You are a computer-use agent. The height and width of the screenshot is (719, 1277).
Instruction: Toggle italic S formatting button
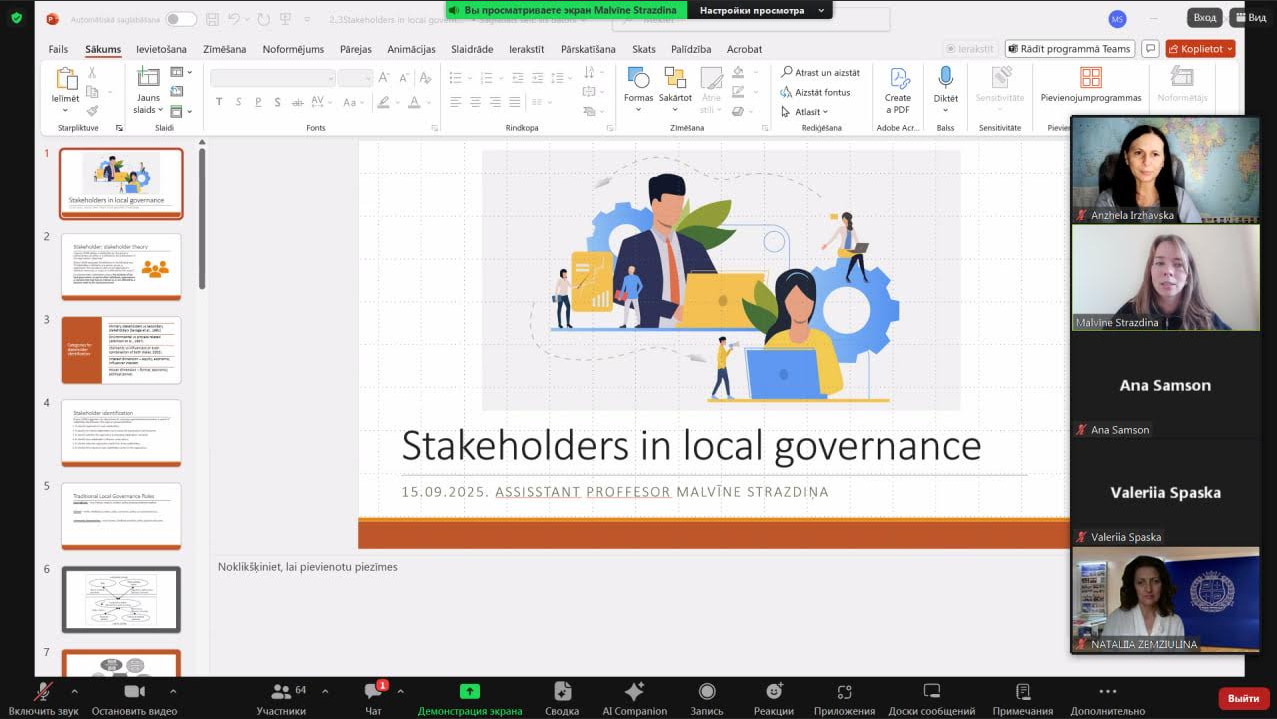tap(238, 102)
